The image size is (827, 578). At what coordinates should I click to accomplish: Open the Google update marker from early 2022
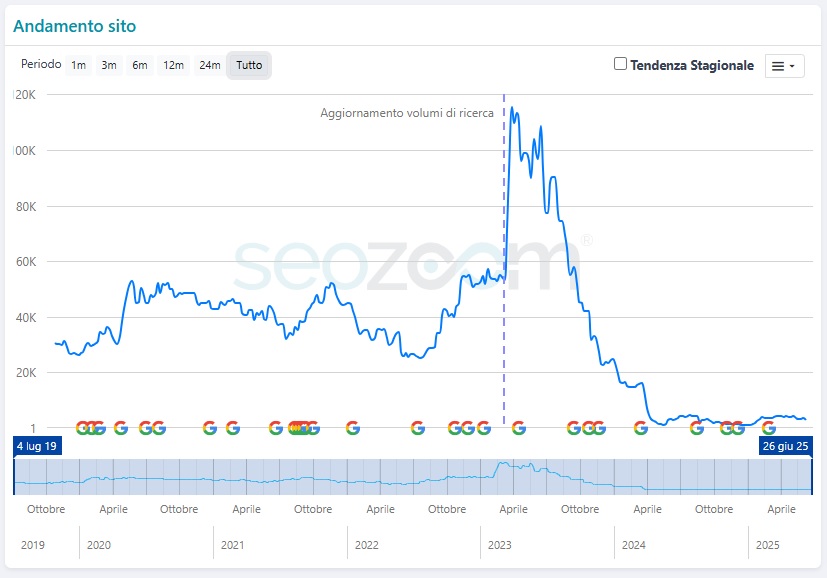point(352,428)
